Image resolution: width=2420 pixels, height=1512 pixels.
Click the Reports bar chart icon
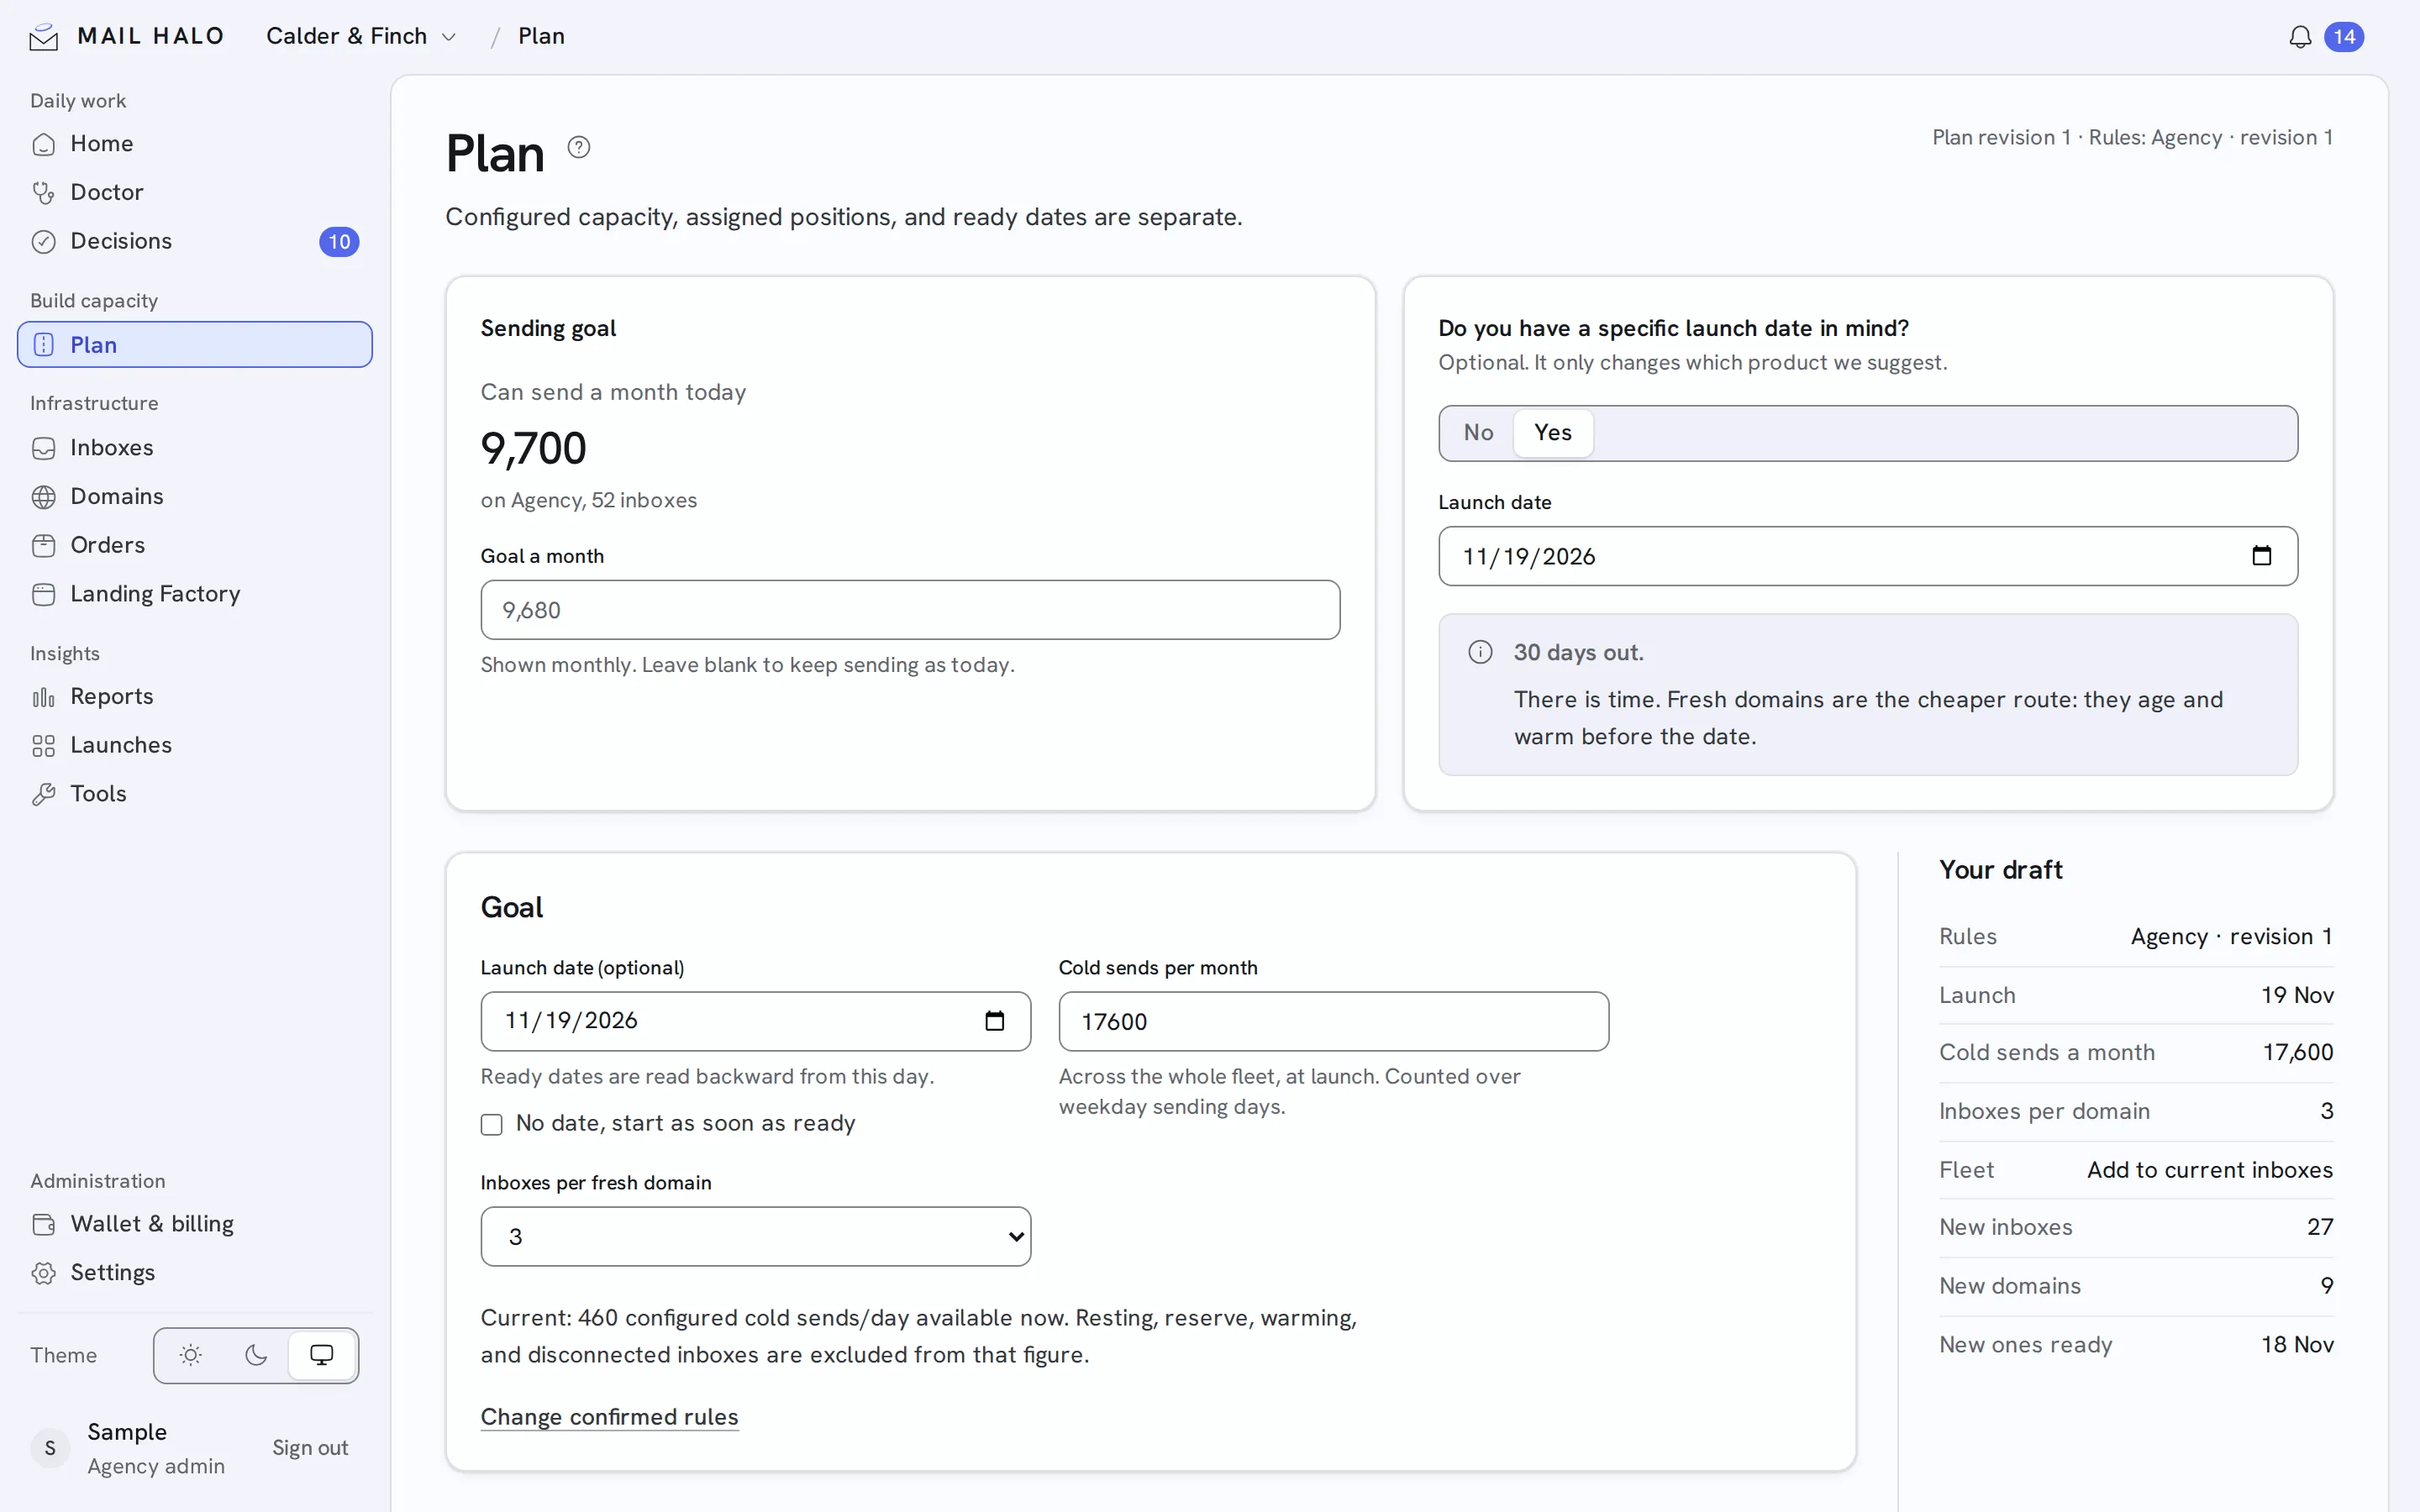pos(43,697)
